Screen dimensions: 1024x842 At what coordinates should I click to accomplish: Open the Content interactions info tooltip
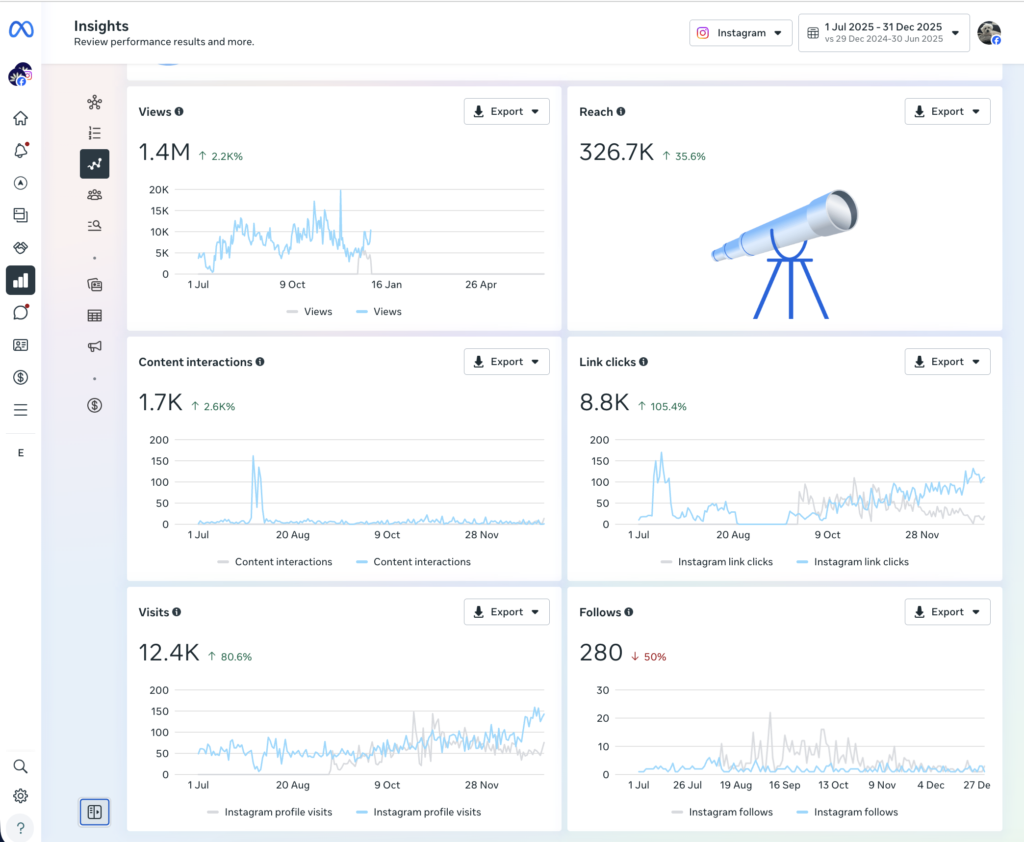(x=261, y=362)
